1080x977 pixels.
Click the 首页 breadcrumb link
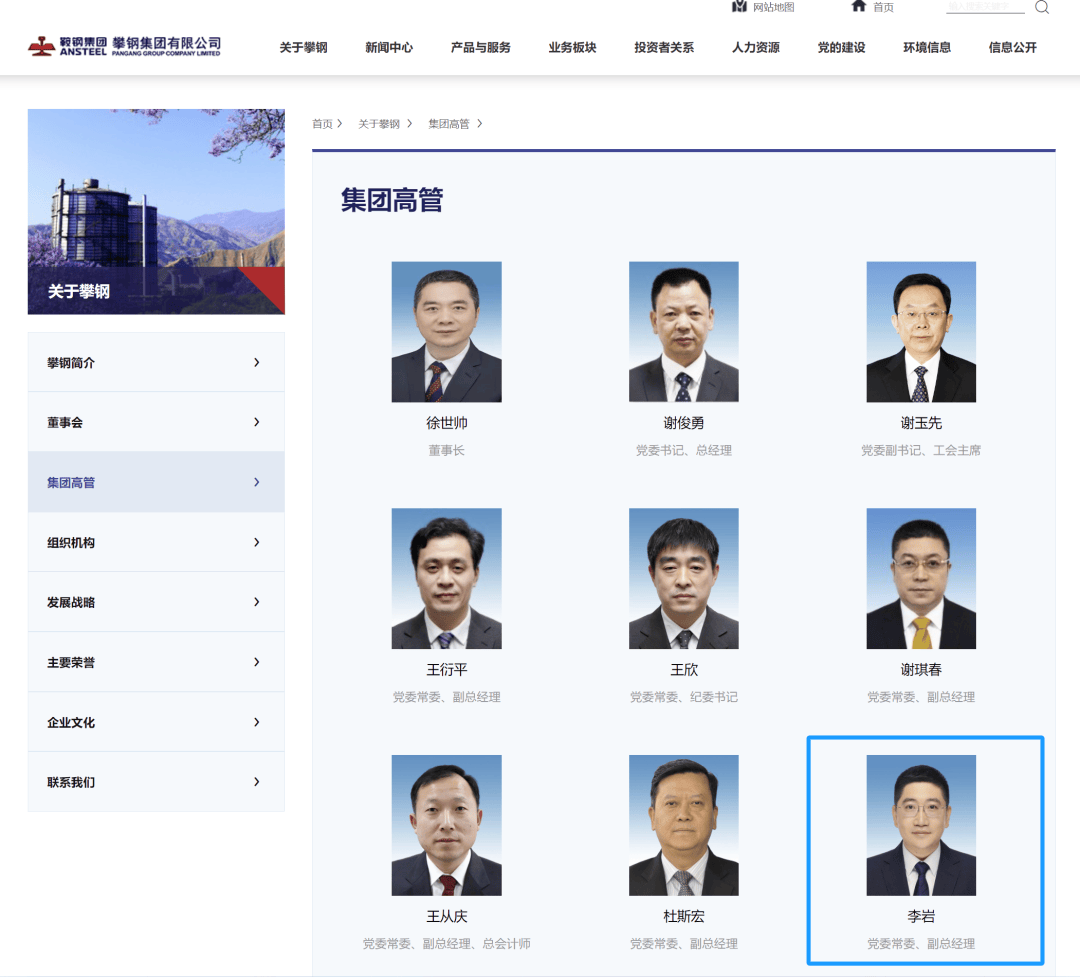point(322,124)
